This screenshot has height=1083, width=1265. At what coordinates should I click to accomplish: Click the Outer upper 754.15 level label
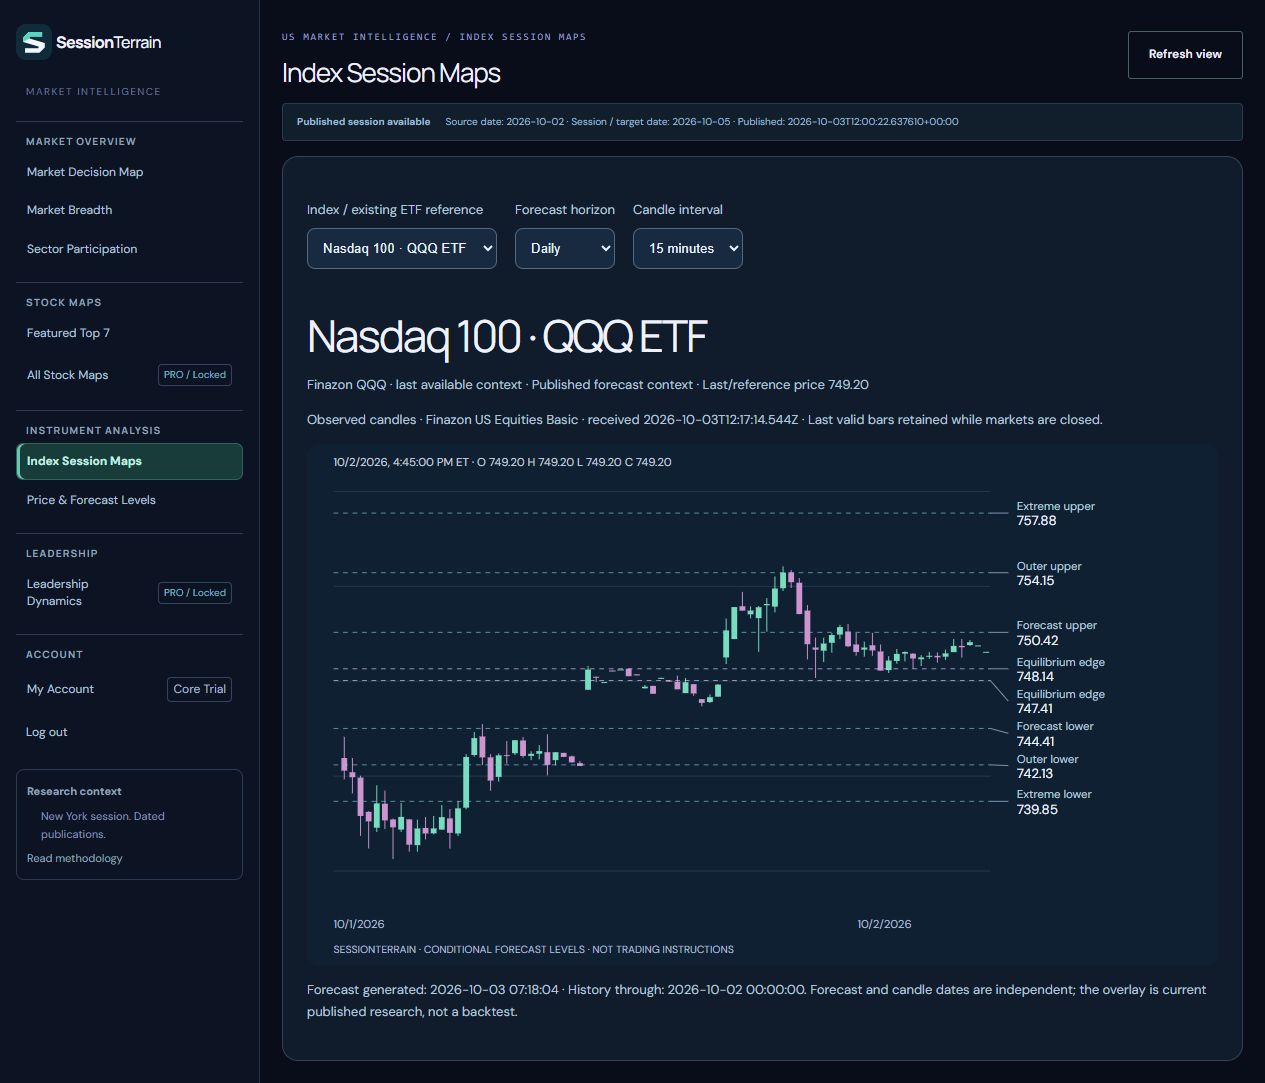click(1049, 573)
